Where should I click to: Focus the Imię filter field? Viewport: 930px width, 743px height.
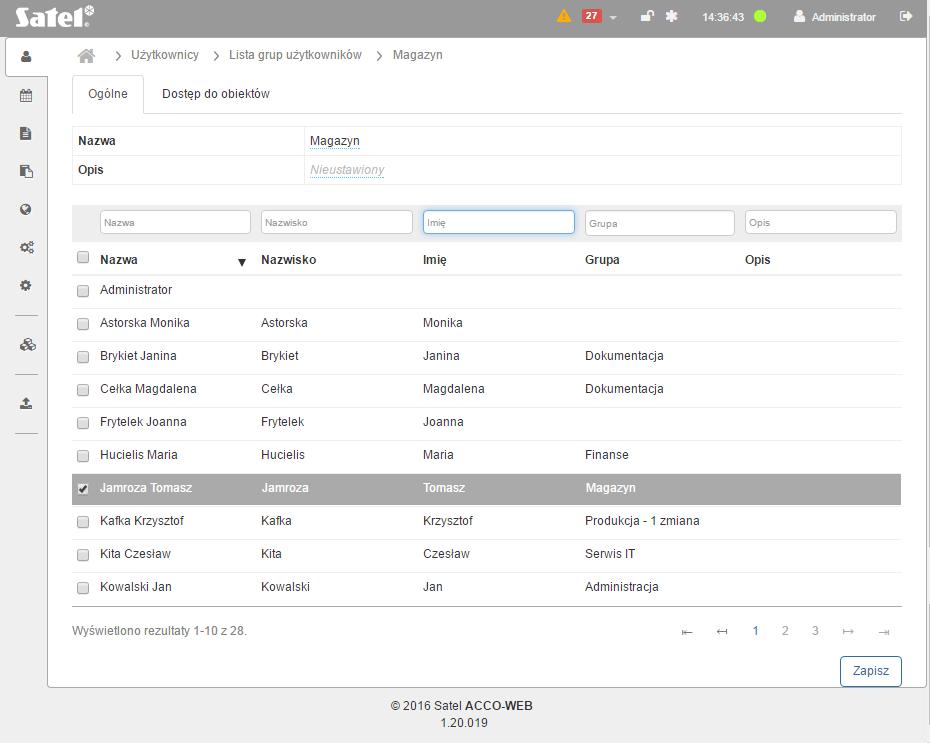click(498, 222)
